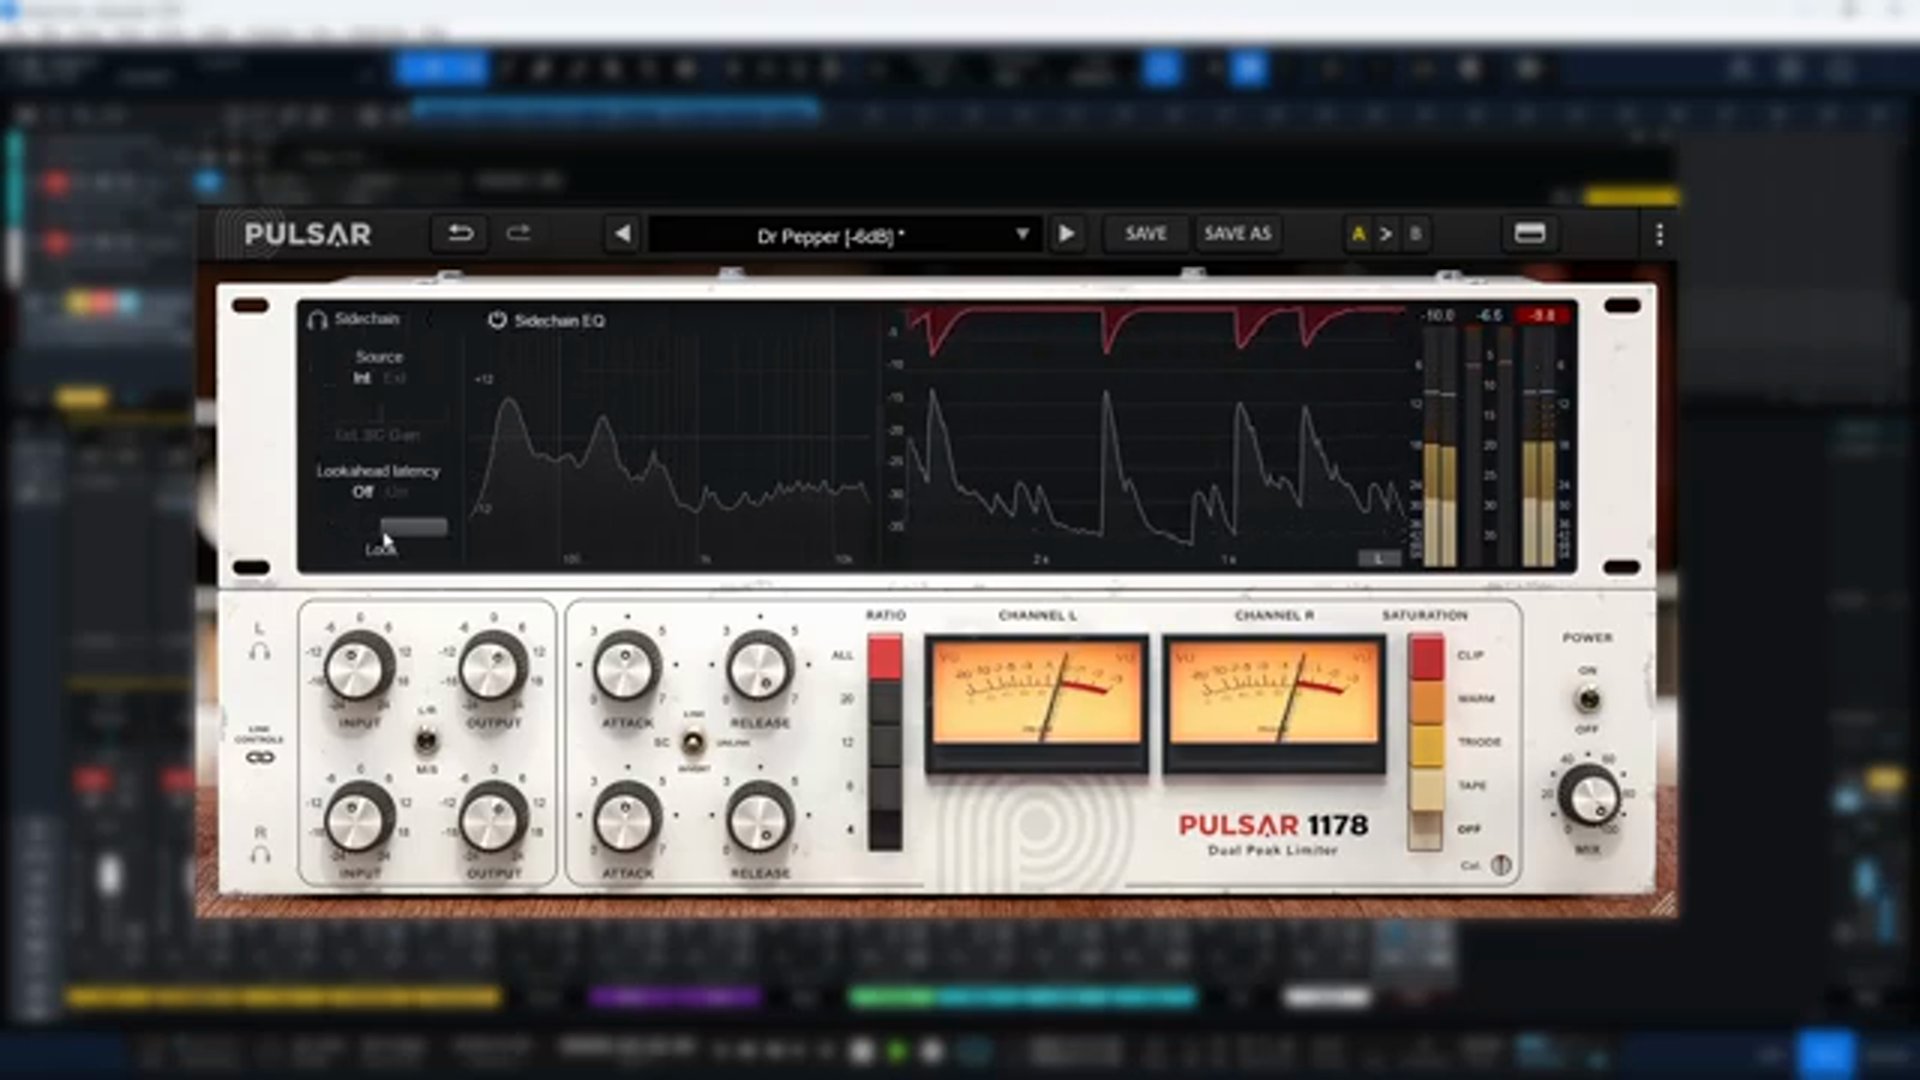Click the channel R INPUT knob

pyautogui.click(x=359, y=817)
